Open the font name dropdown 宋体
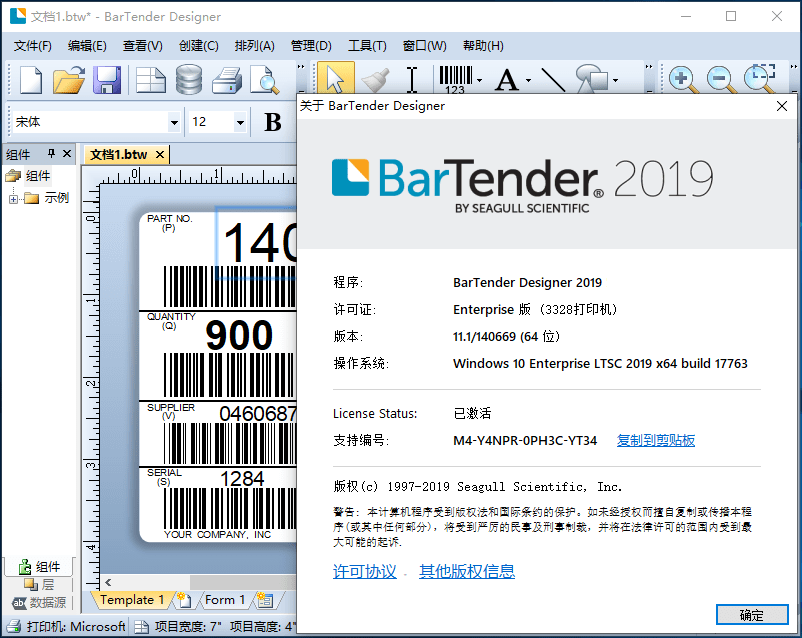 pyautogui.click(x=174, y=122)
